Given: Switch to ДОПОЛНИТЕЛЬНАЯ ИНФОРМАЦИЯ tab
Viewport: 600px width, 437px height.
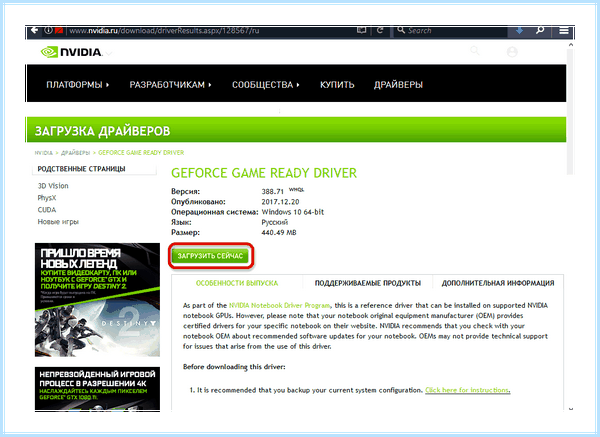Looking at the screenshot, I should click(498, 283).
